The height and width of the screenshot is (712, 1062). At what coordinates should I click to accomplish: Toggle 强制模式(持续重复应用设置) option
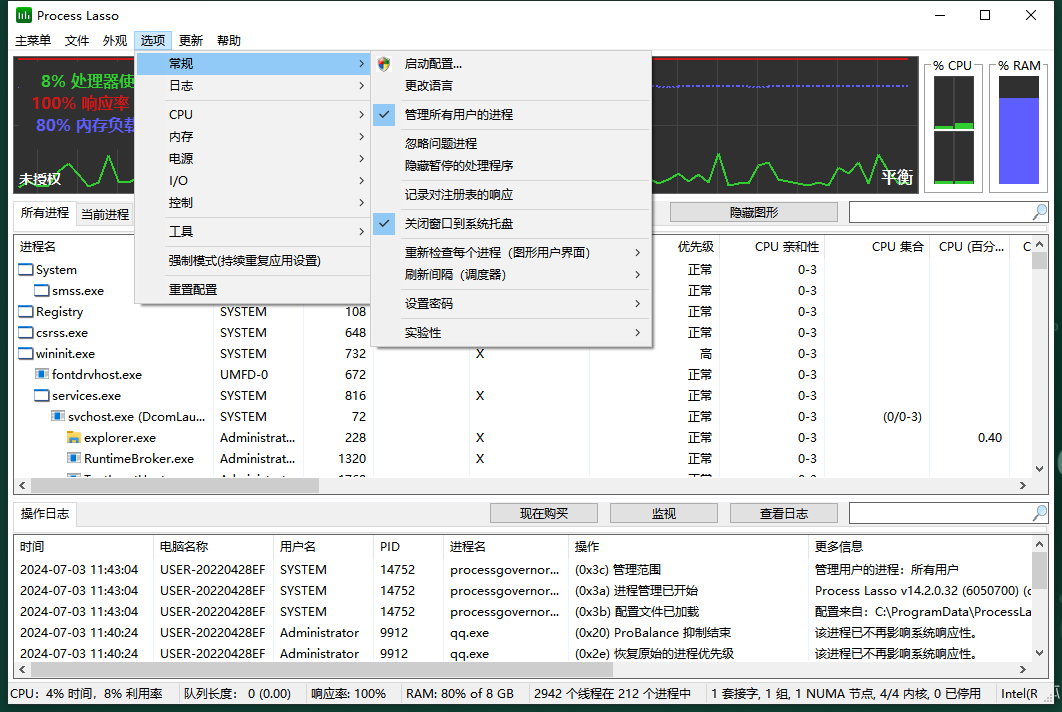(253, 261)
